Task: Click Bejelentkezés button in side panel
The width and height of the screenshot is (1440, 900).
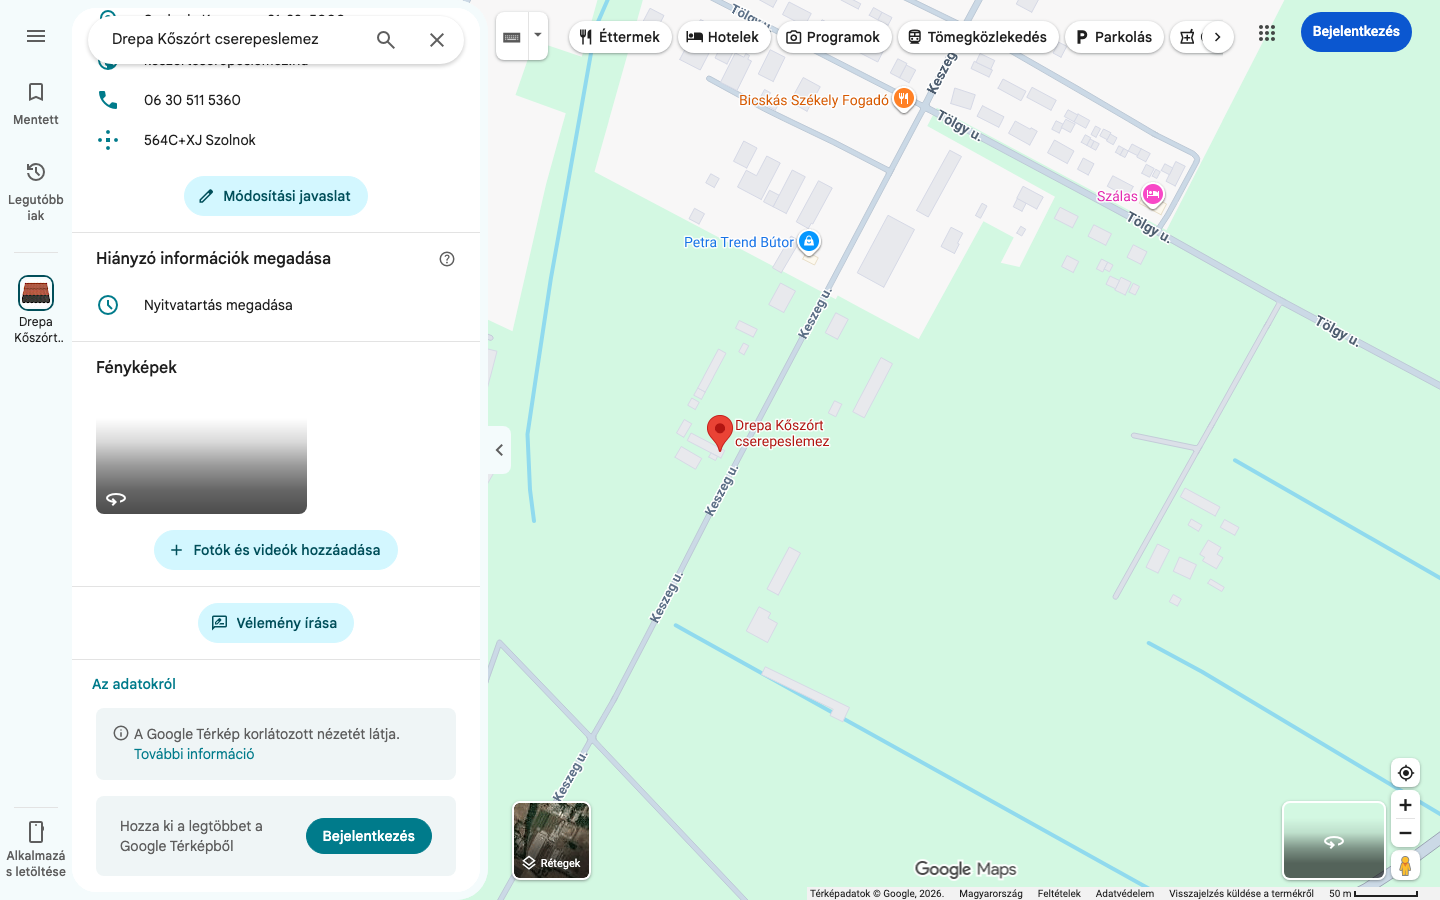Action: (369, 836)
